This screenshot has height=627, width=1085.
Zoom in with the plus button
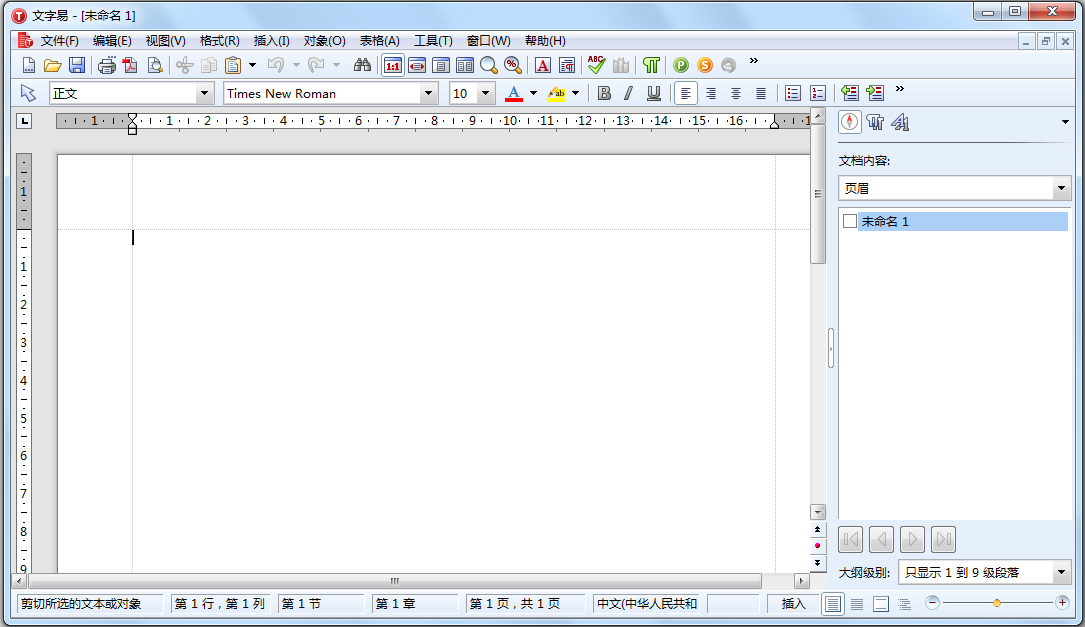(1062, 603)
